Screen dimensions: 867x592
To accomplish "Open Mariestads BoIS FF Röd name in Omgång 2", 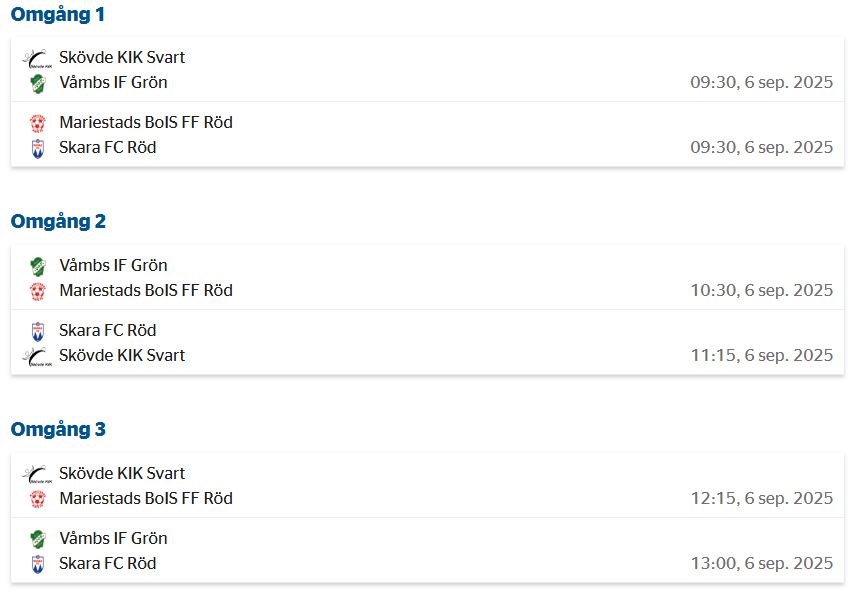I will (146, 291).
